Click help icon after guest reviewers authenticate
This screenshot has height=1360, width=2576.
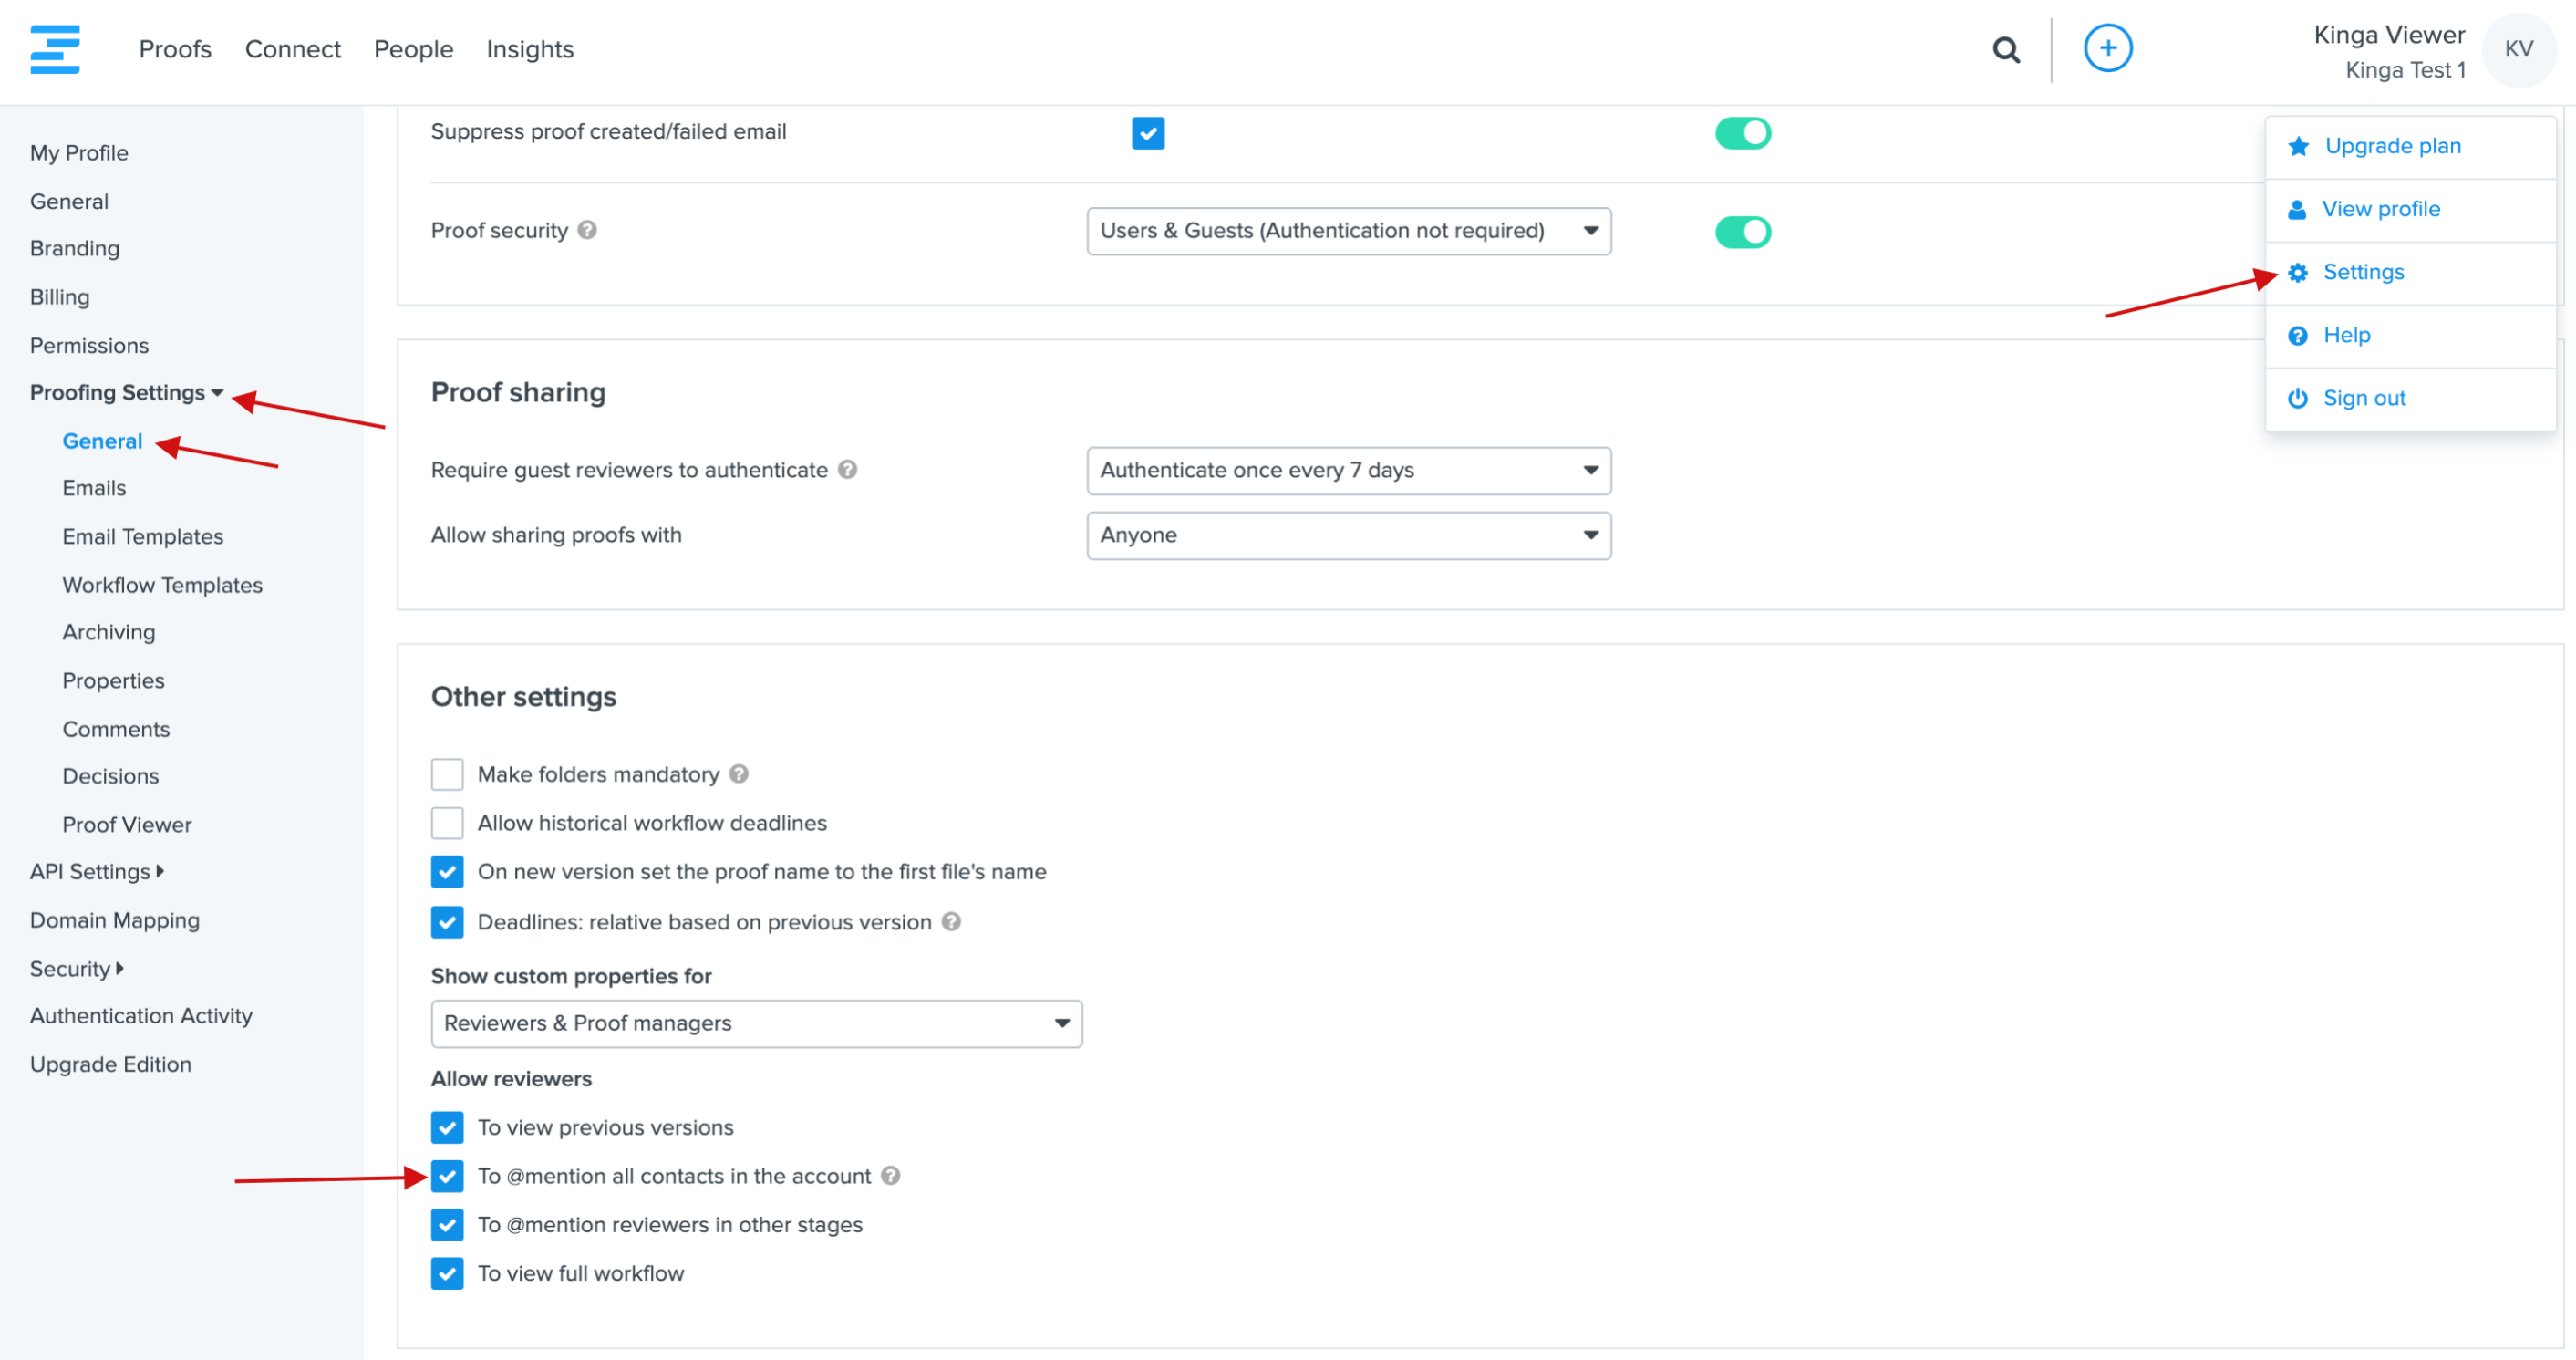847,469
